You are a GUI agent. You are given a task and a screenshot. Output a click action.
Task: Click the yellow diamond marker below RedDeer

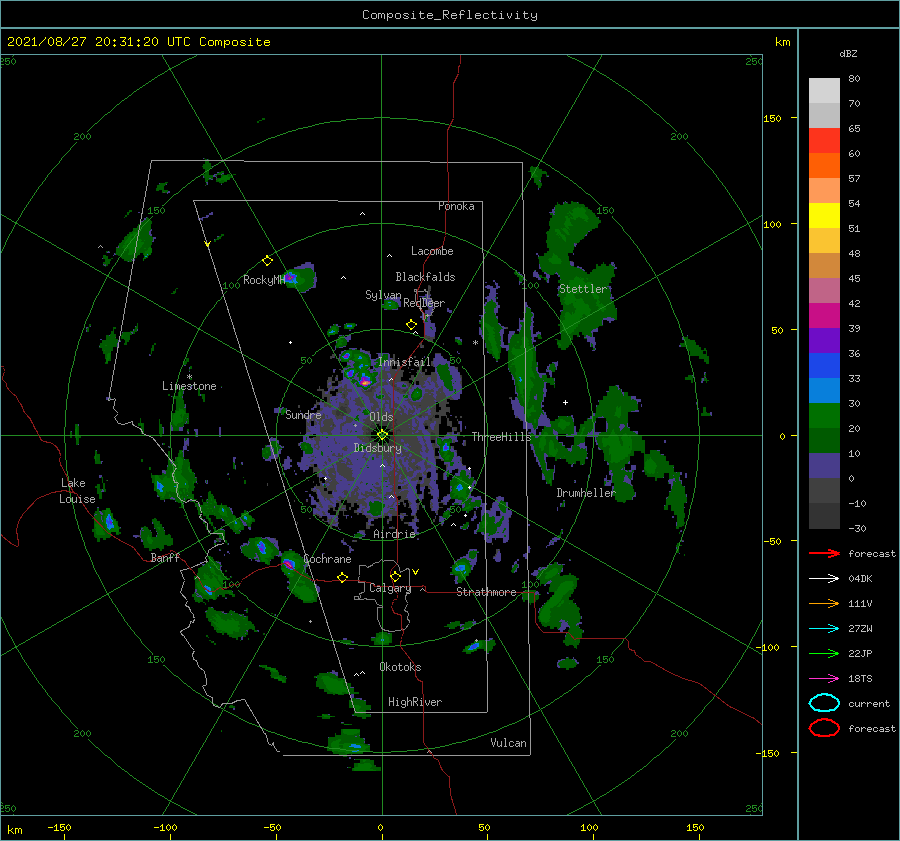411,325
